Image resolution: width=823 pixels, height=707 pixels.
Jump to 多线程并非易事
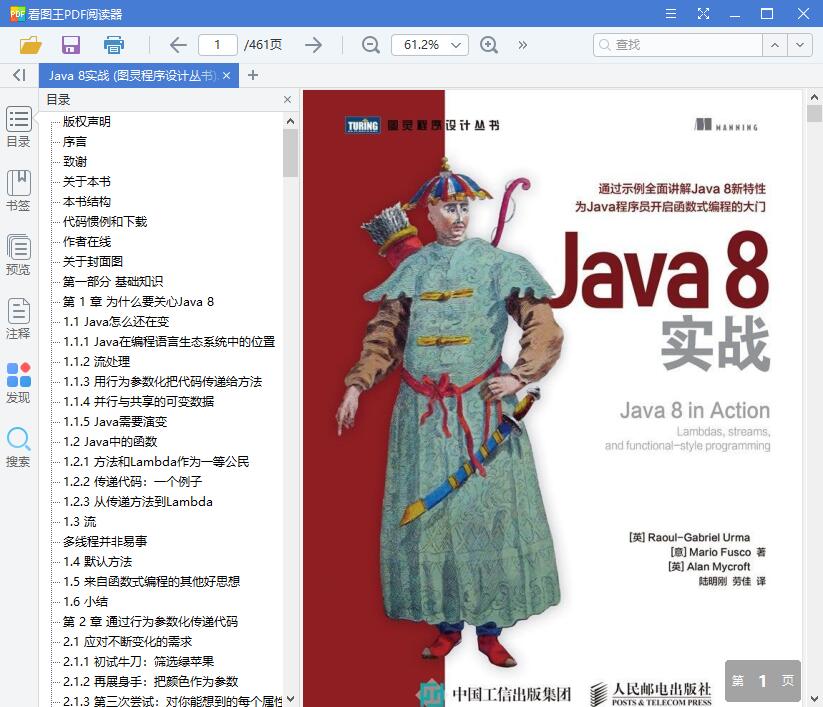(105, 542)
